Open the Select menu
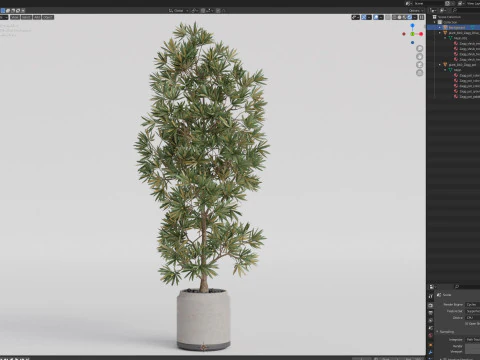Image resolution: width=480 pixels, height=360 pixels. 26,17
